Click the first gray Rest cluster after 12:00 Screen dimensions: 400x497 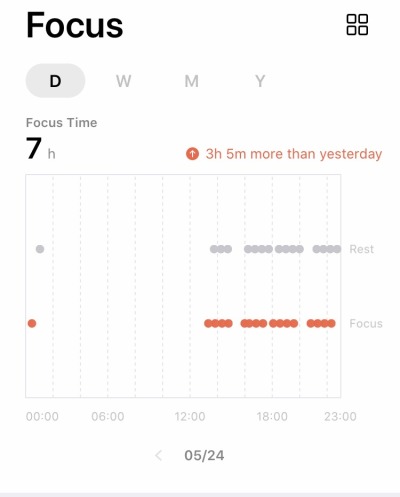(x=221, y=249)
